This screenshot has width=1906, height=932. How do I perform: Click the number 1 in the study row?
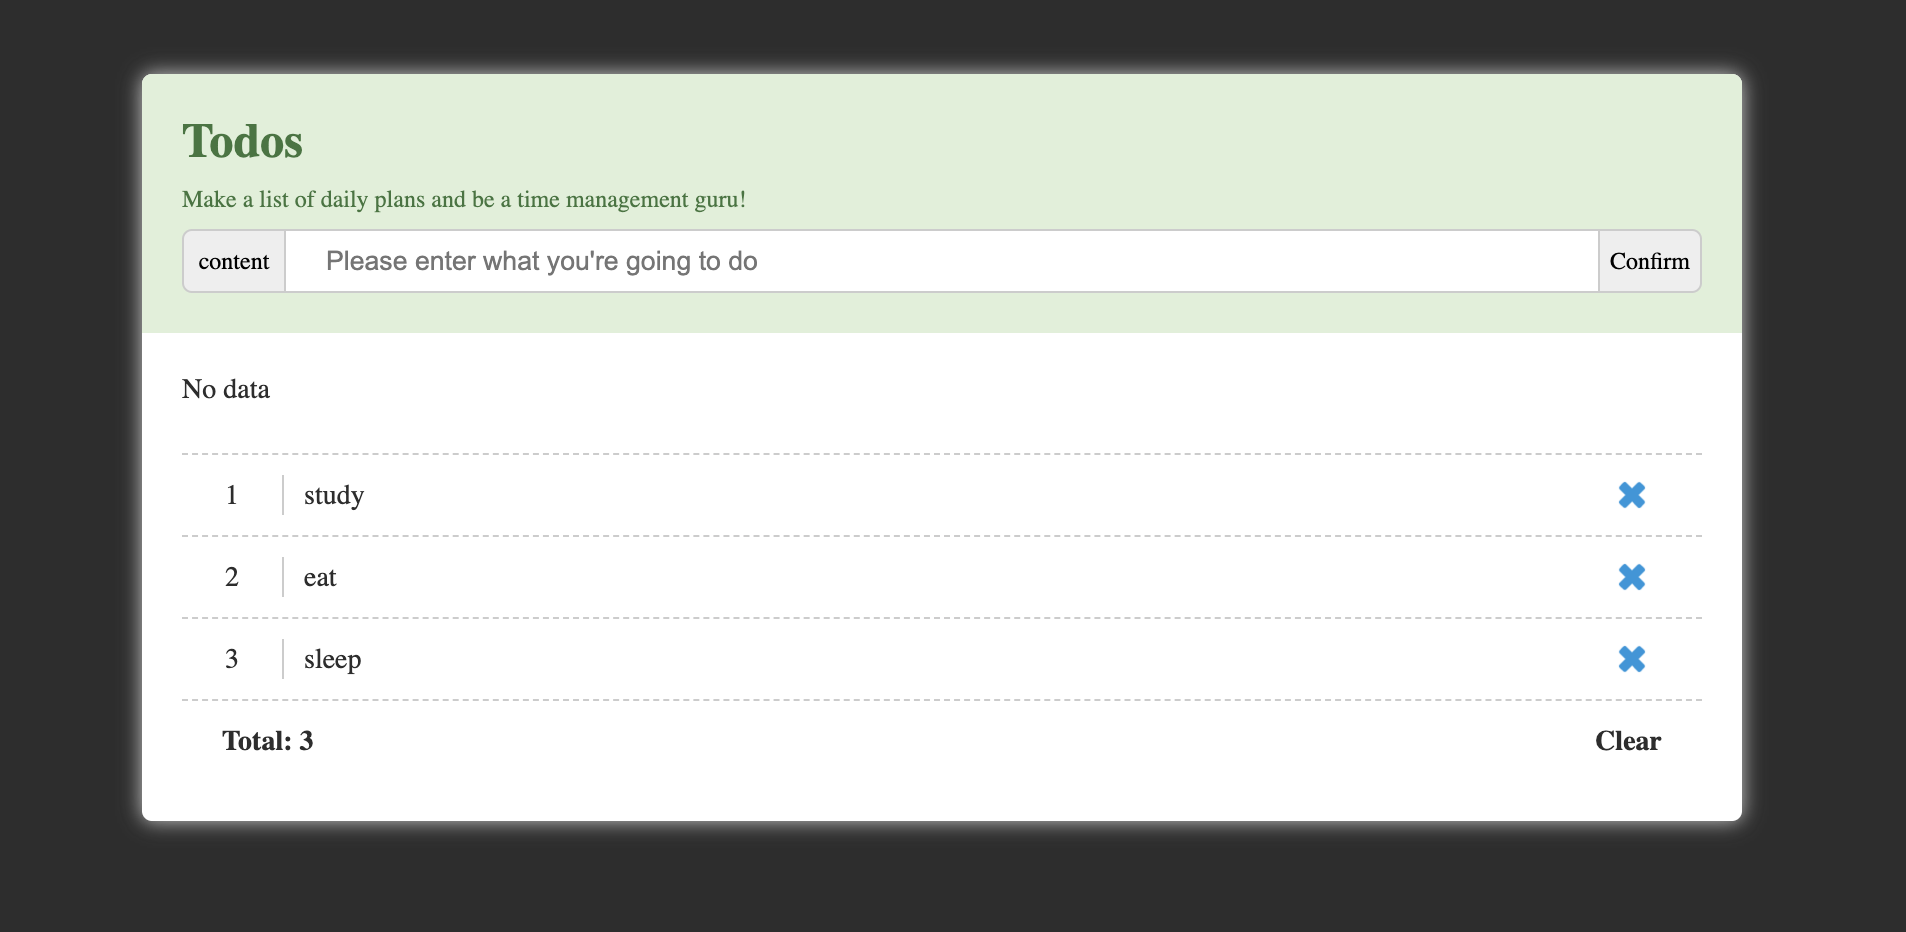click(x=232, y=495)
